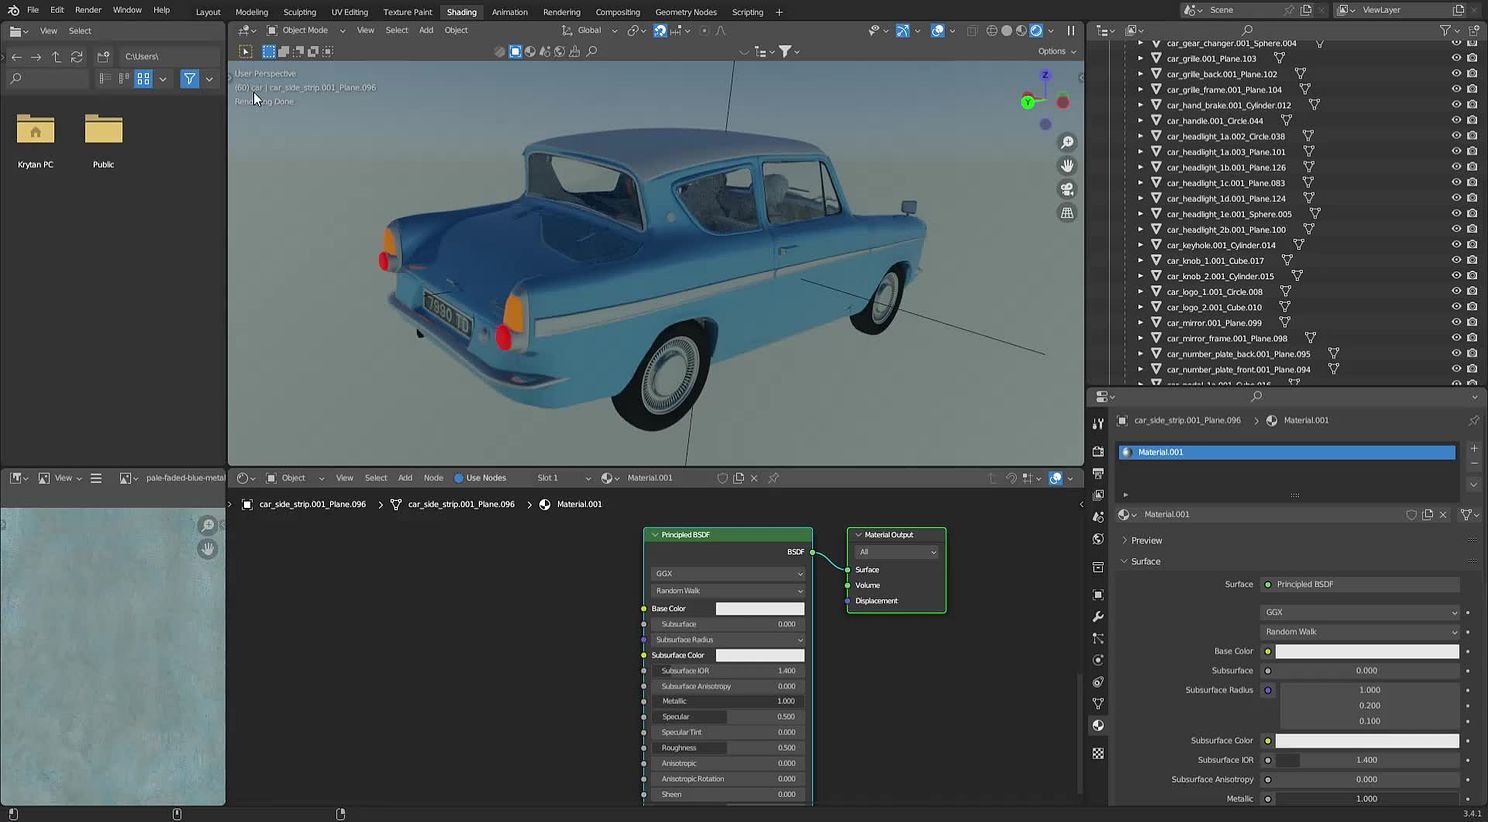The width and height of the screenshot is (1488, 822).
Task: Create new folder in file browser
Action: [103, 57]
